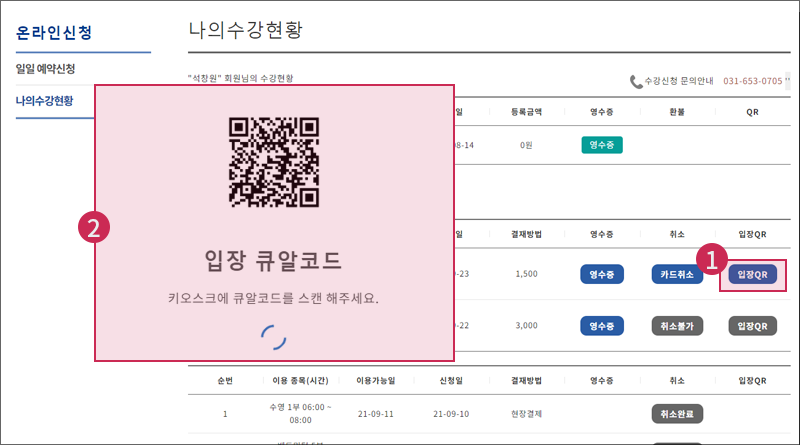Click the 수강신청 문의안내 label
Viewport: 800px width, 445px height.
tap(679, 81)
